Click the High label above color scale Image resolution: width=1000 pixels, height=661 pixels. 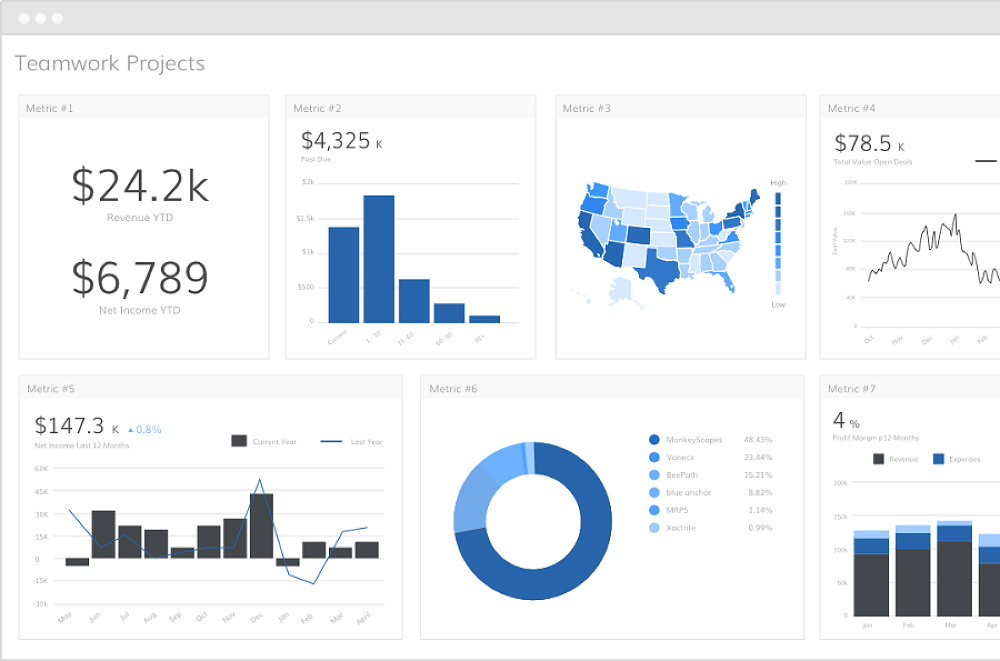(778, 182)
